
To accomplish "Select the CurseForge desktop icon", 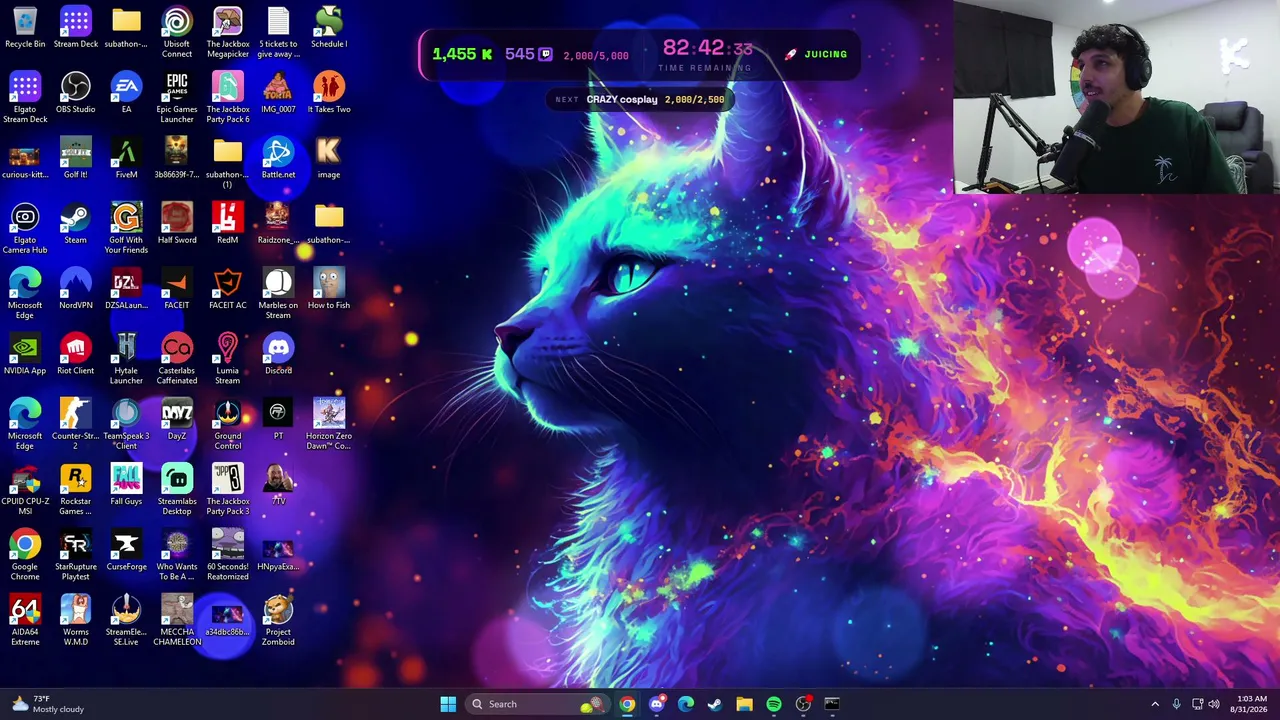I will pyautogui.click(x=126, y=550).
